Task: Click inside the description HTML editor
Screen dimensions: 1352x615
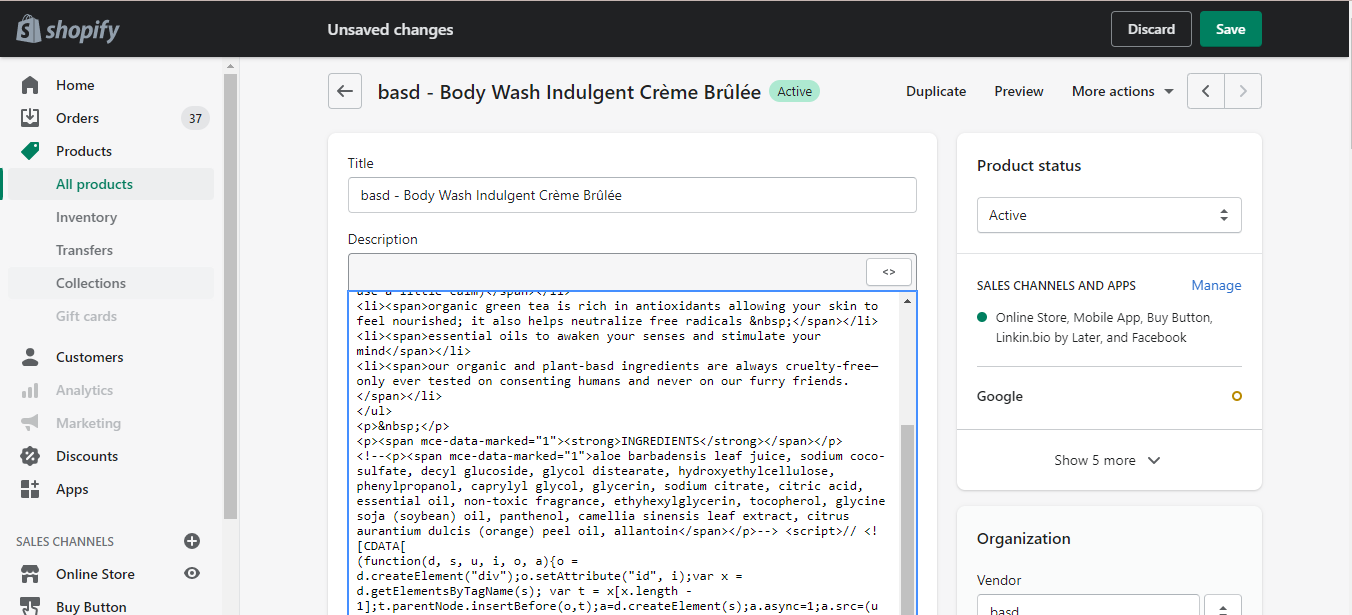Action: 623,453
